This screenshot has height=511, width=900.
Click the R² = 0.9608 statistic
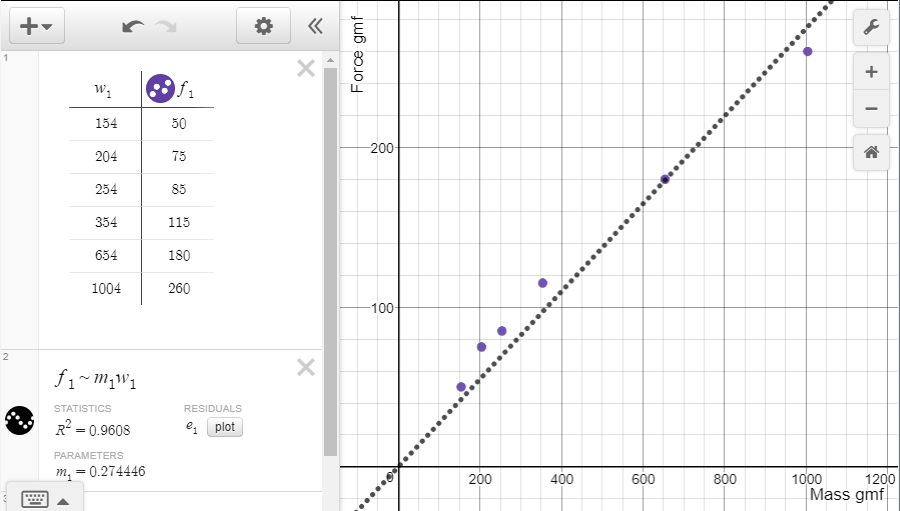pos(92,429)
